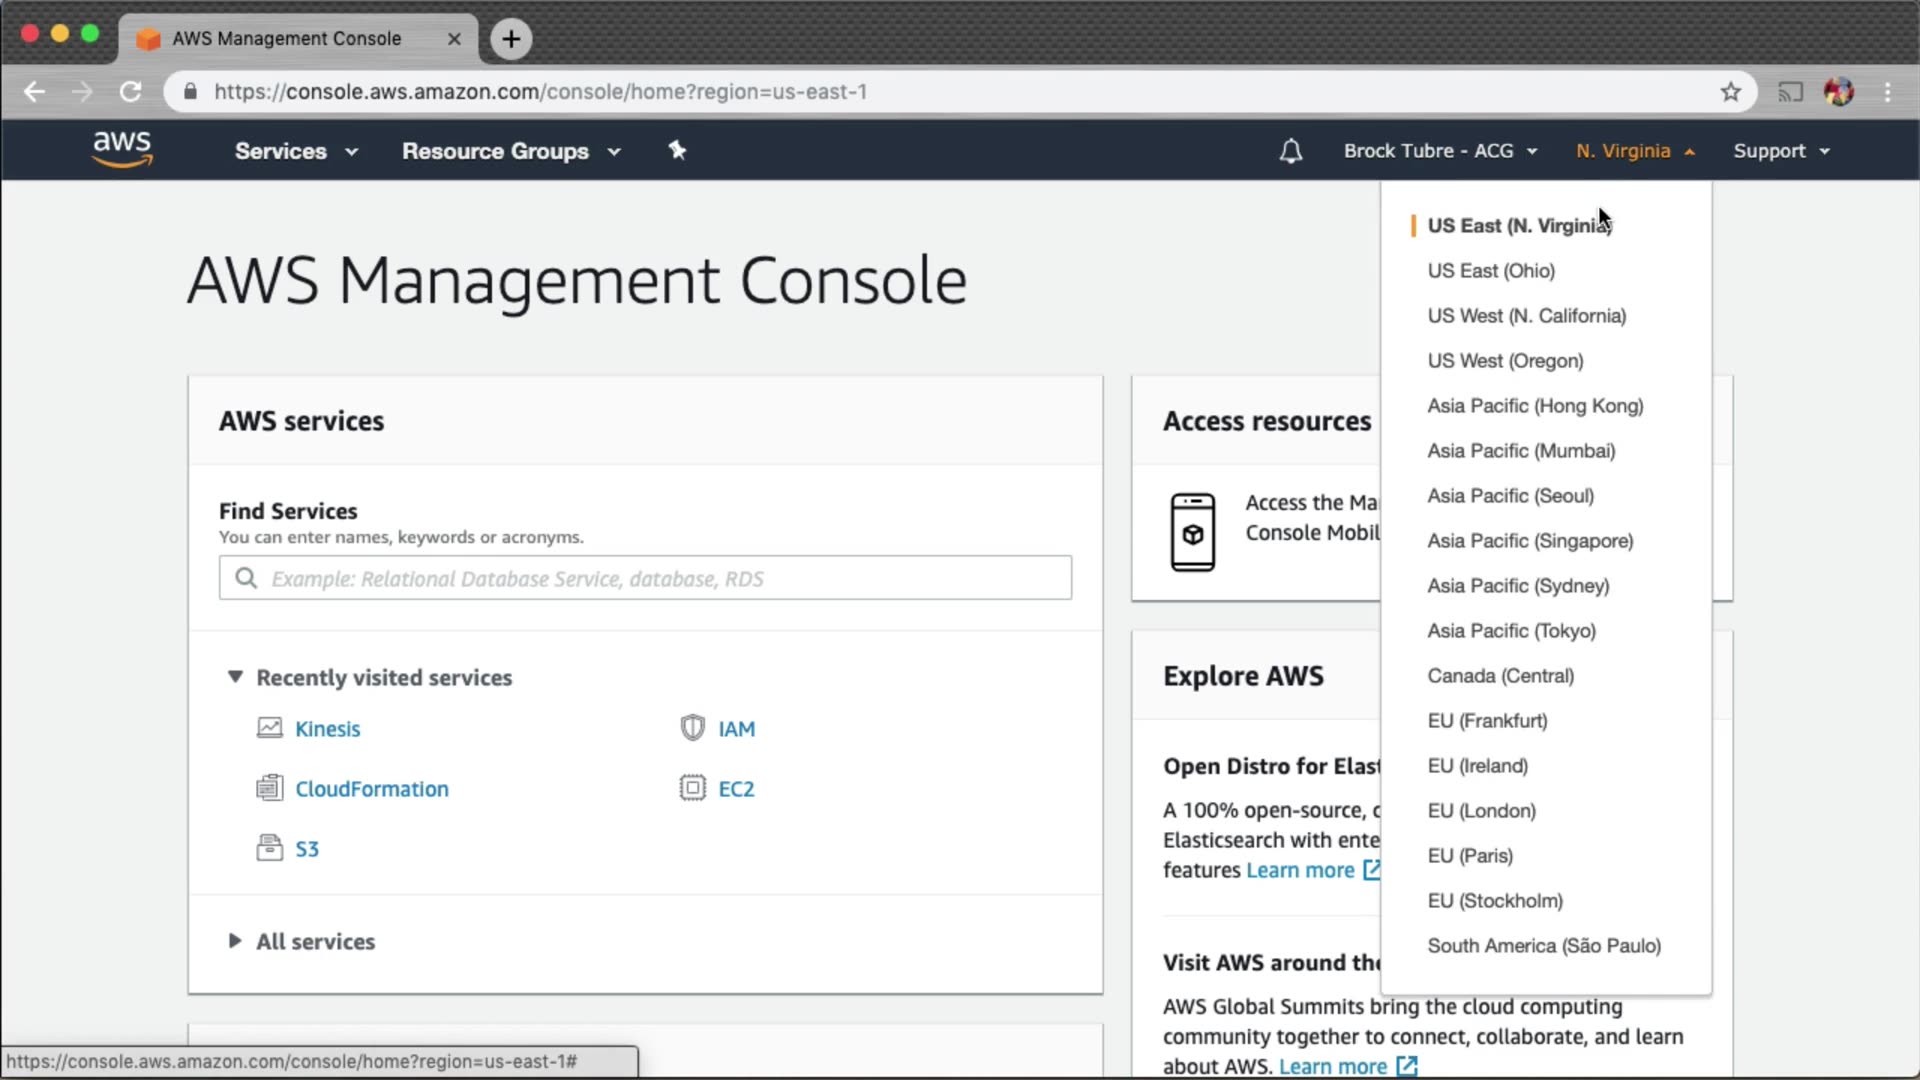Open the Support menu
Image resolution: width=1920 pixels, height=1080 pixels.
1781,151
